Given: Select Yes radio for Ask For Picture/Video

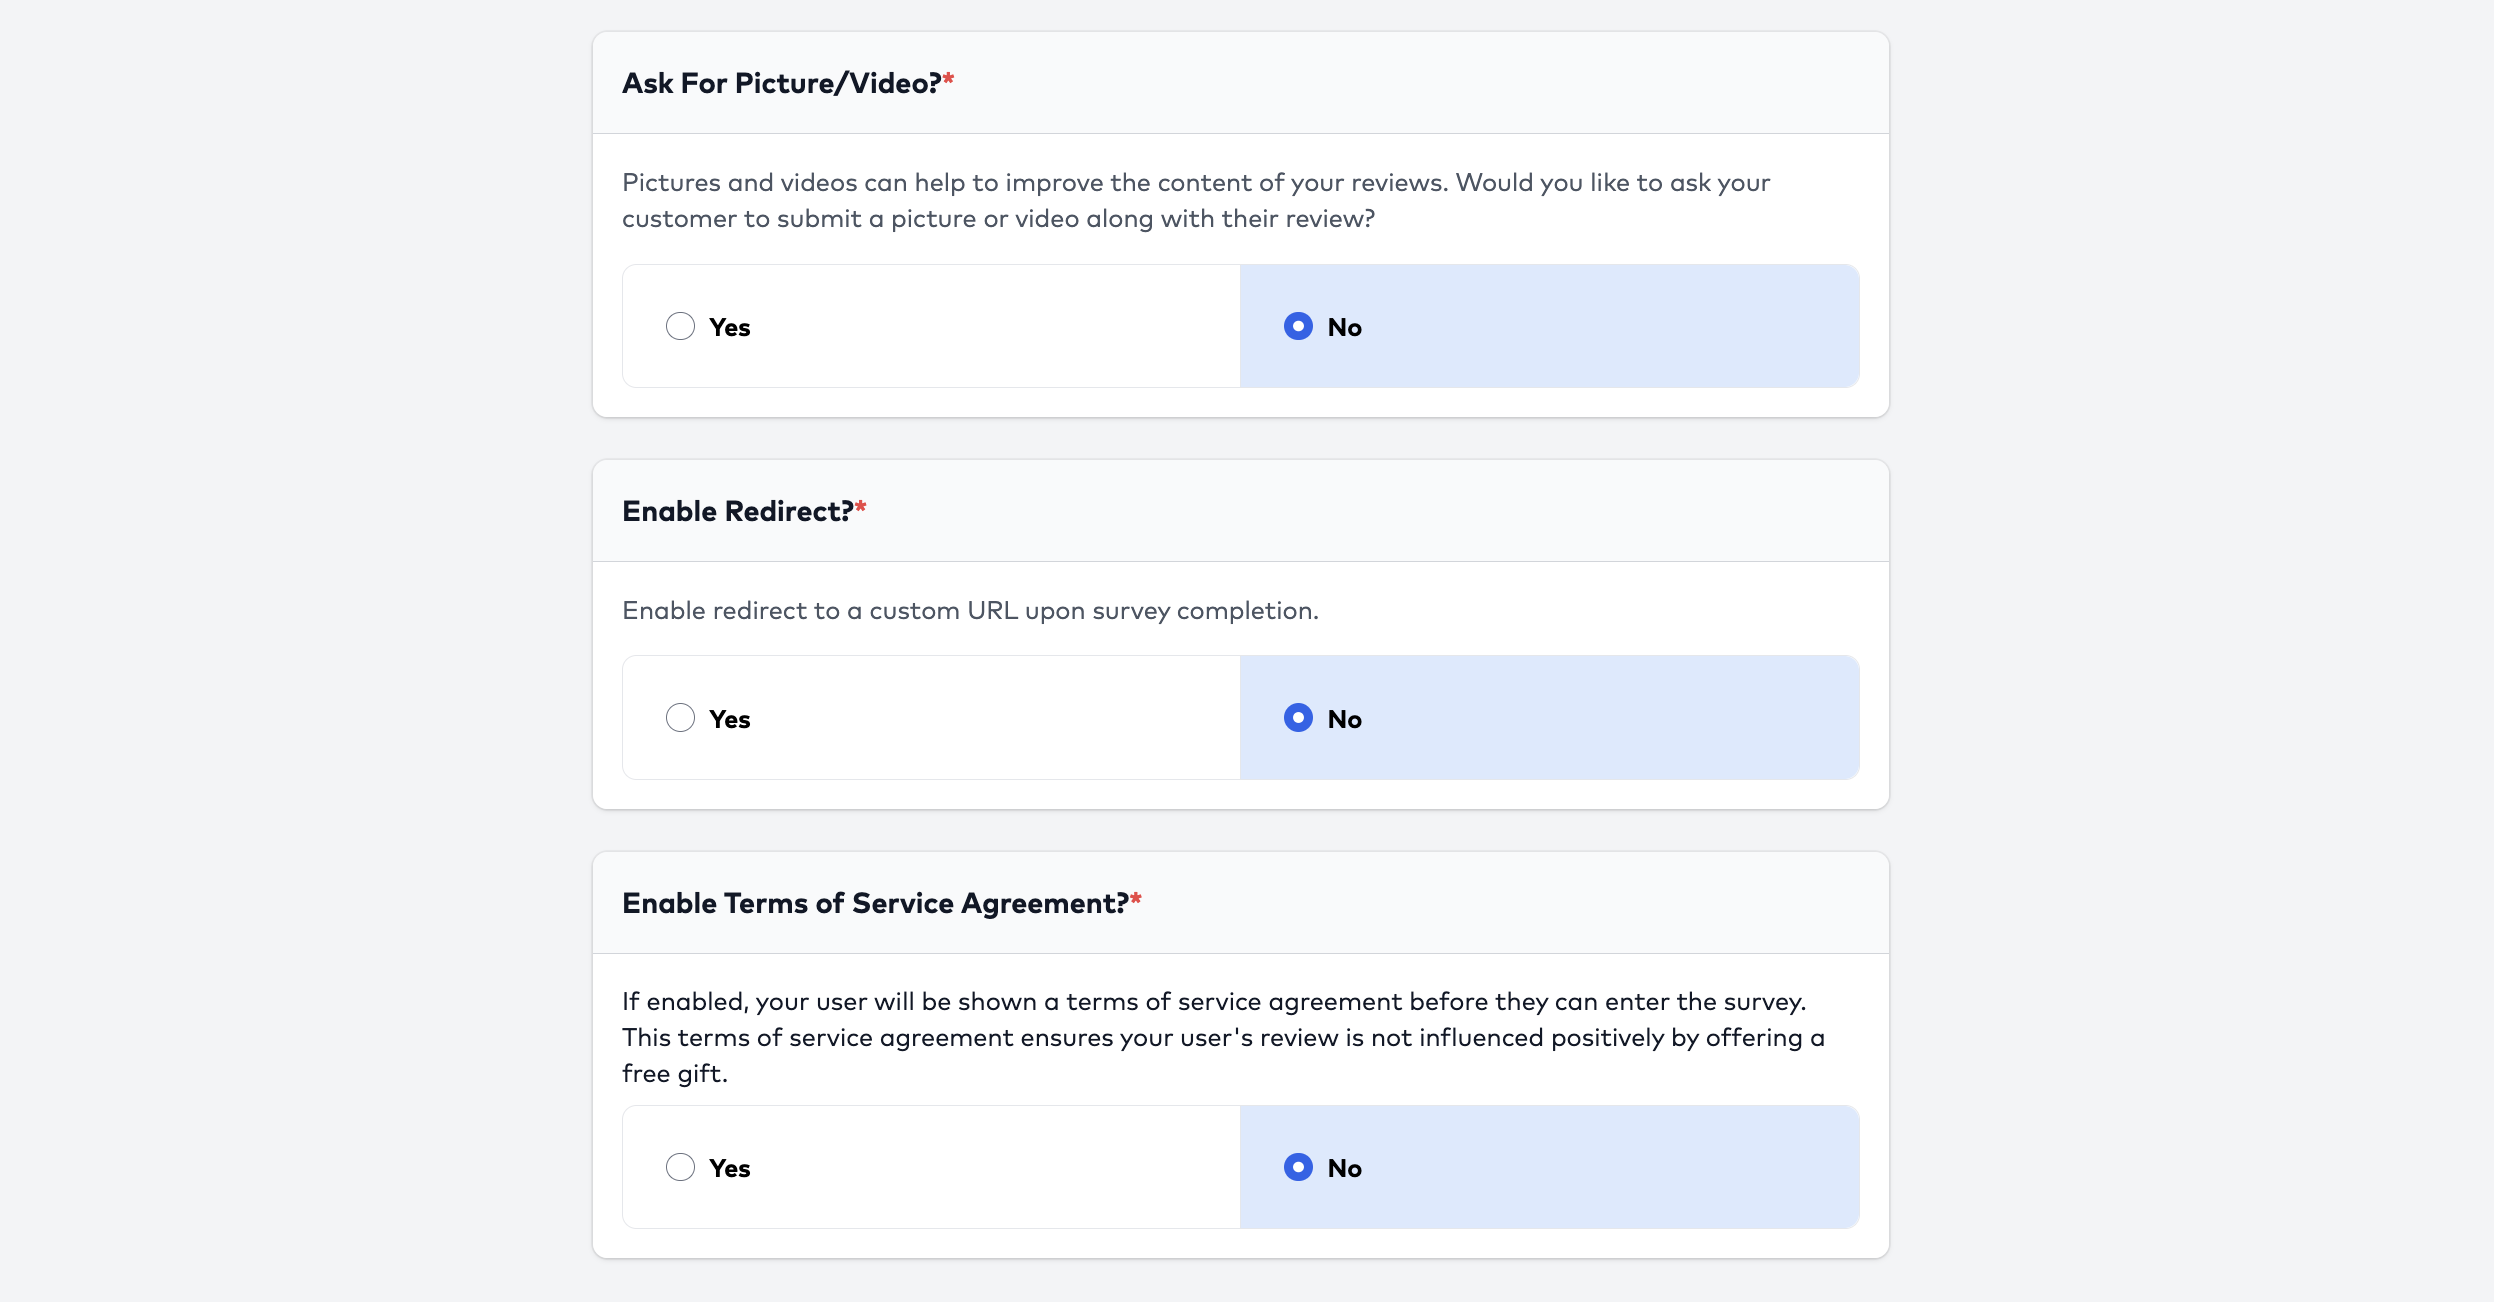Looking at the screenshot, I should [x=680, y=326].
